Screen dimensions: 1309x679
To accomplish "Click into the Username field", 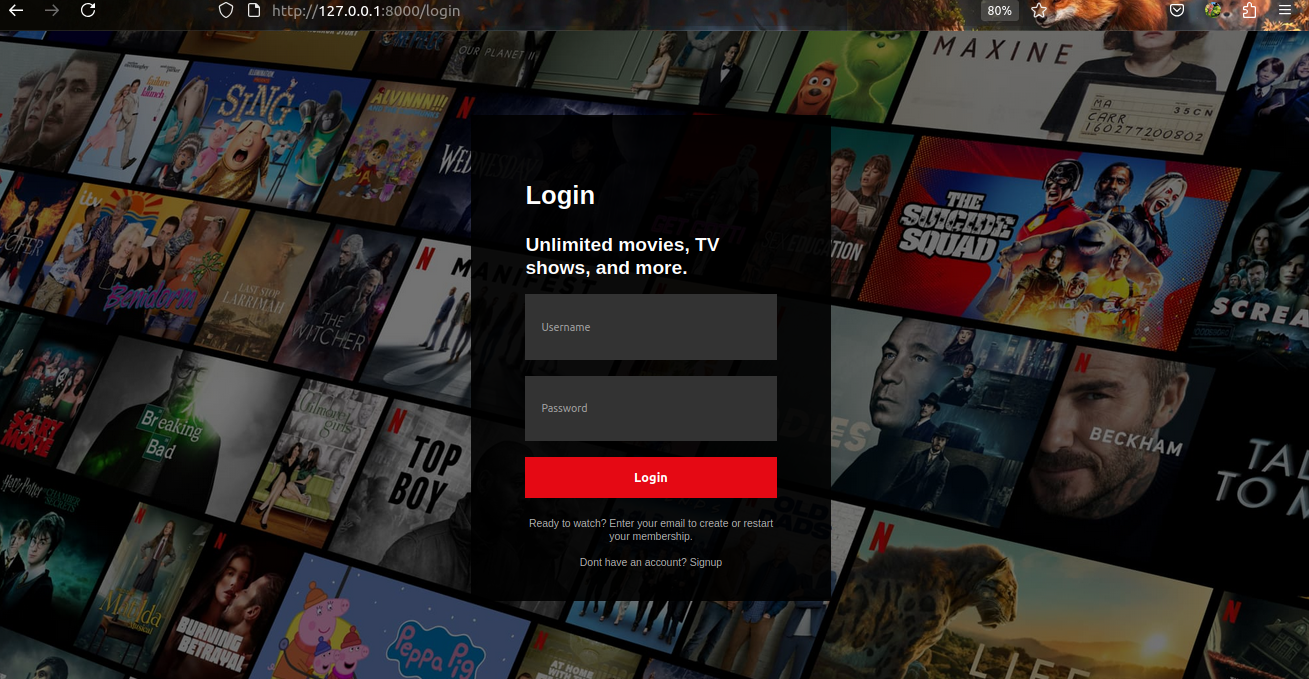I will 651,327.
